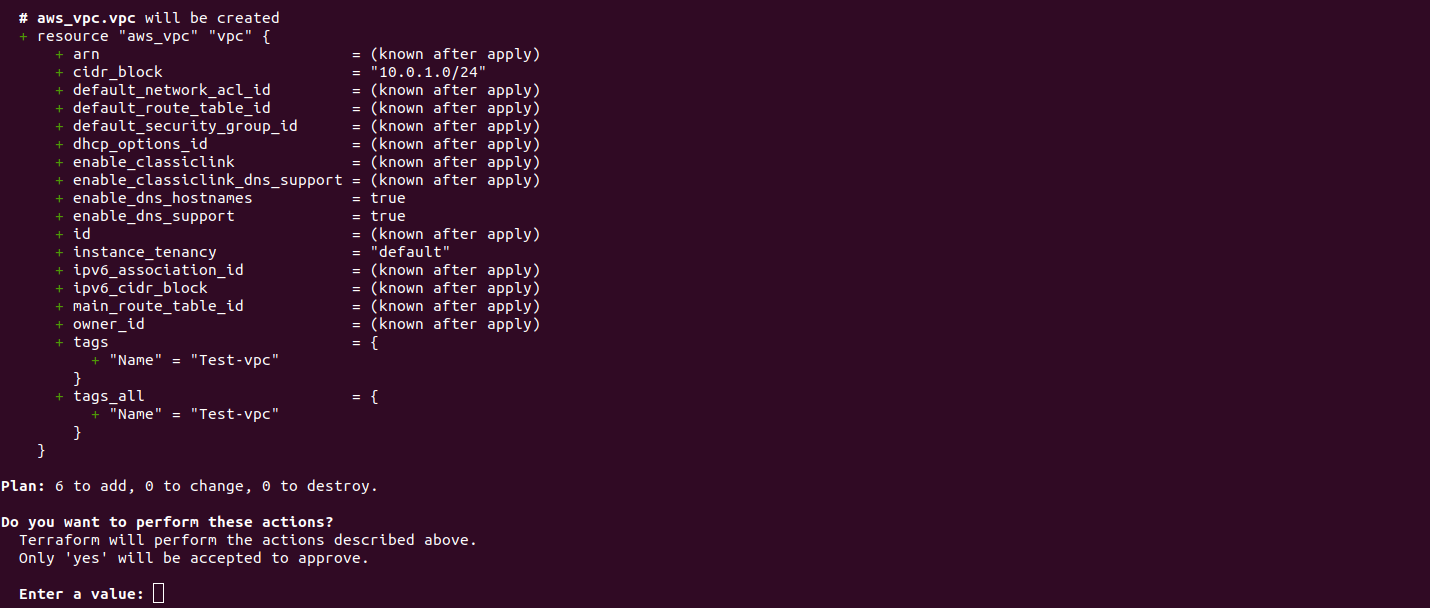The image size is (1430, 608).
Task: Click 'Do you want to perform these actions?'
Action: pyautogui.click(x=167, y=522)
